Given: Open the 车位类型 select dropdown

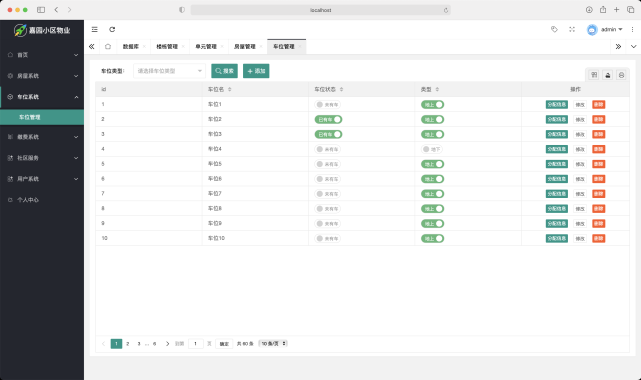Looking at the screenshot, I should point(169,71).
